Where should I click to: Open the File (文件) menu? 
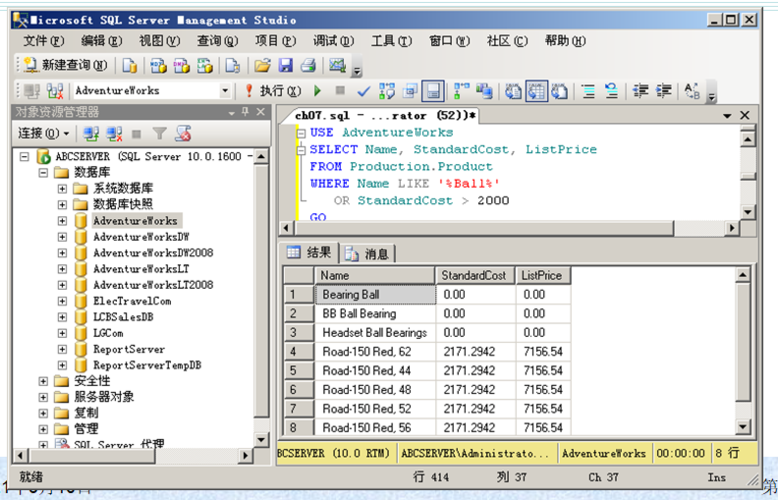pos(44,41)
